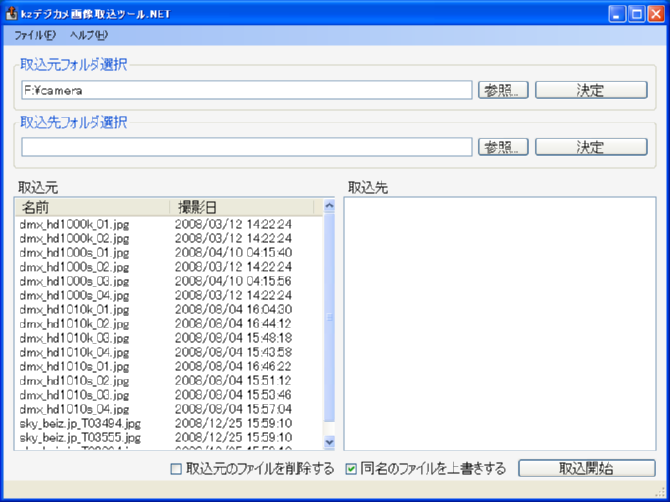Click date 2008/08/04 15:43:58
The width and height of the screenshot is (670, 502).
point(233,352)
